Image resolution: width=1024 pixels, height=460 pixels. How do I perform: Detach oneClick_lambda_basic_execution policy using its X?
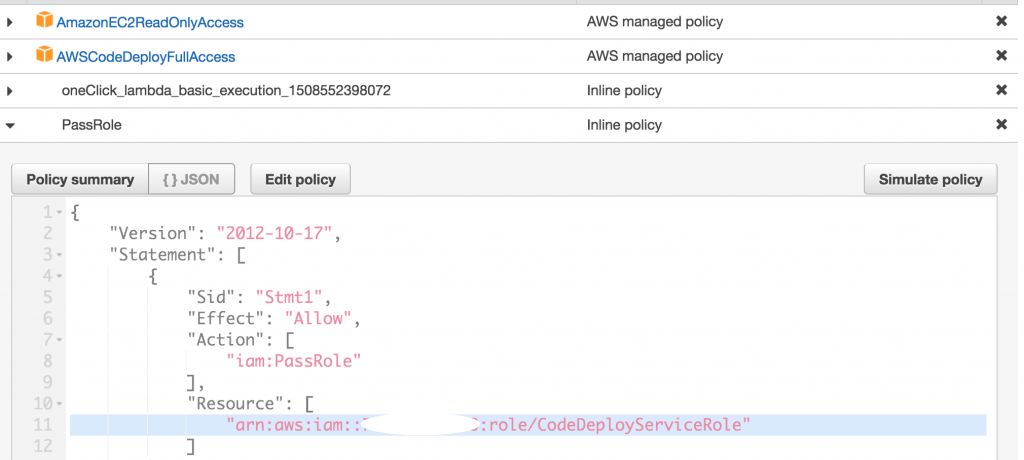[x=1001, y=90]
